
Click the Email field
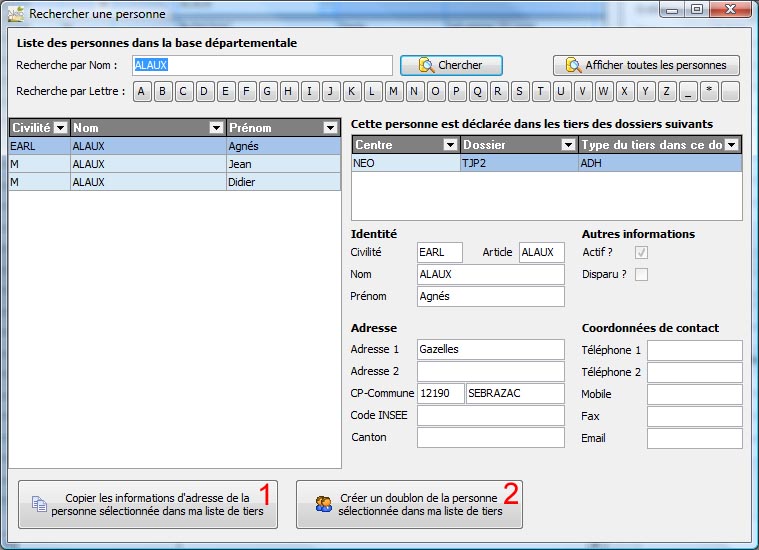tap(695, 439)
